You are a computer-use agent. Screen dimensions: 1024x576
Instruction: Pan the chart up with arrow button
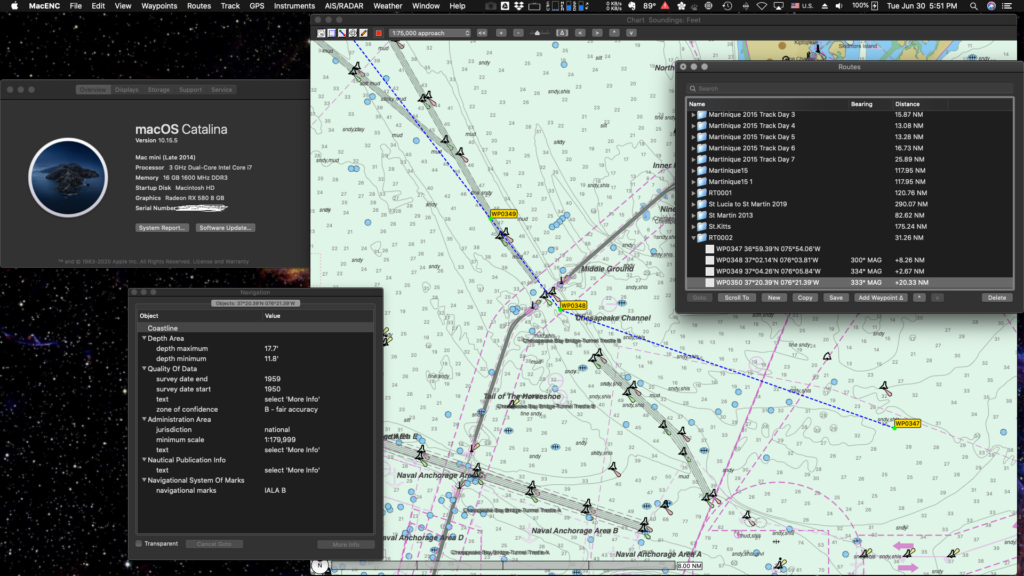point(614,33)
